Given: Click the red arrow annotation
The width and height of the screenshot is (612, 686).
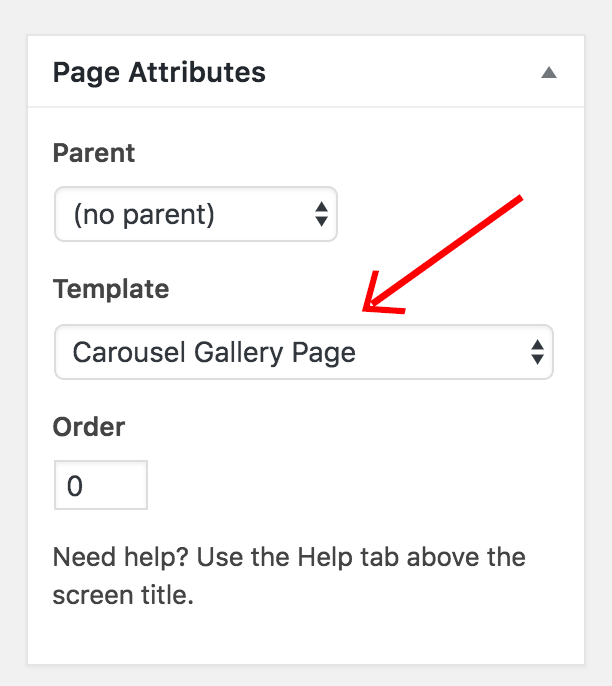Looking at the screenshot, I should click(x=442, y=254).
